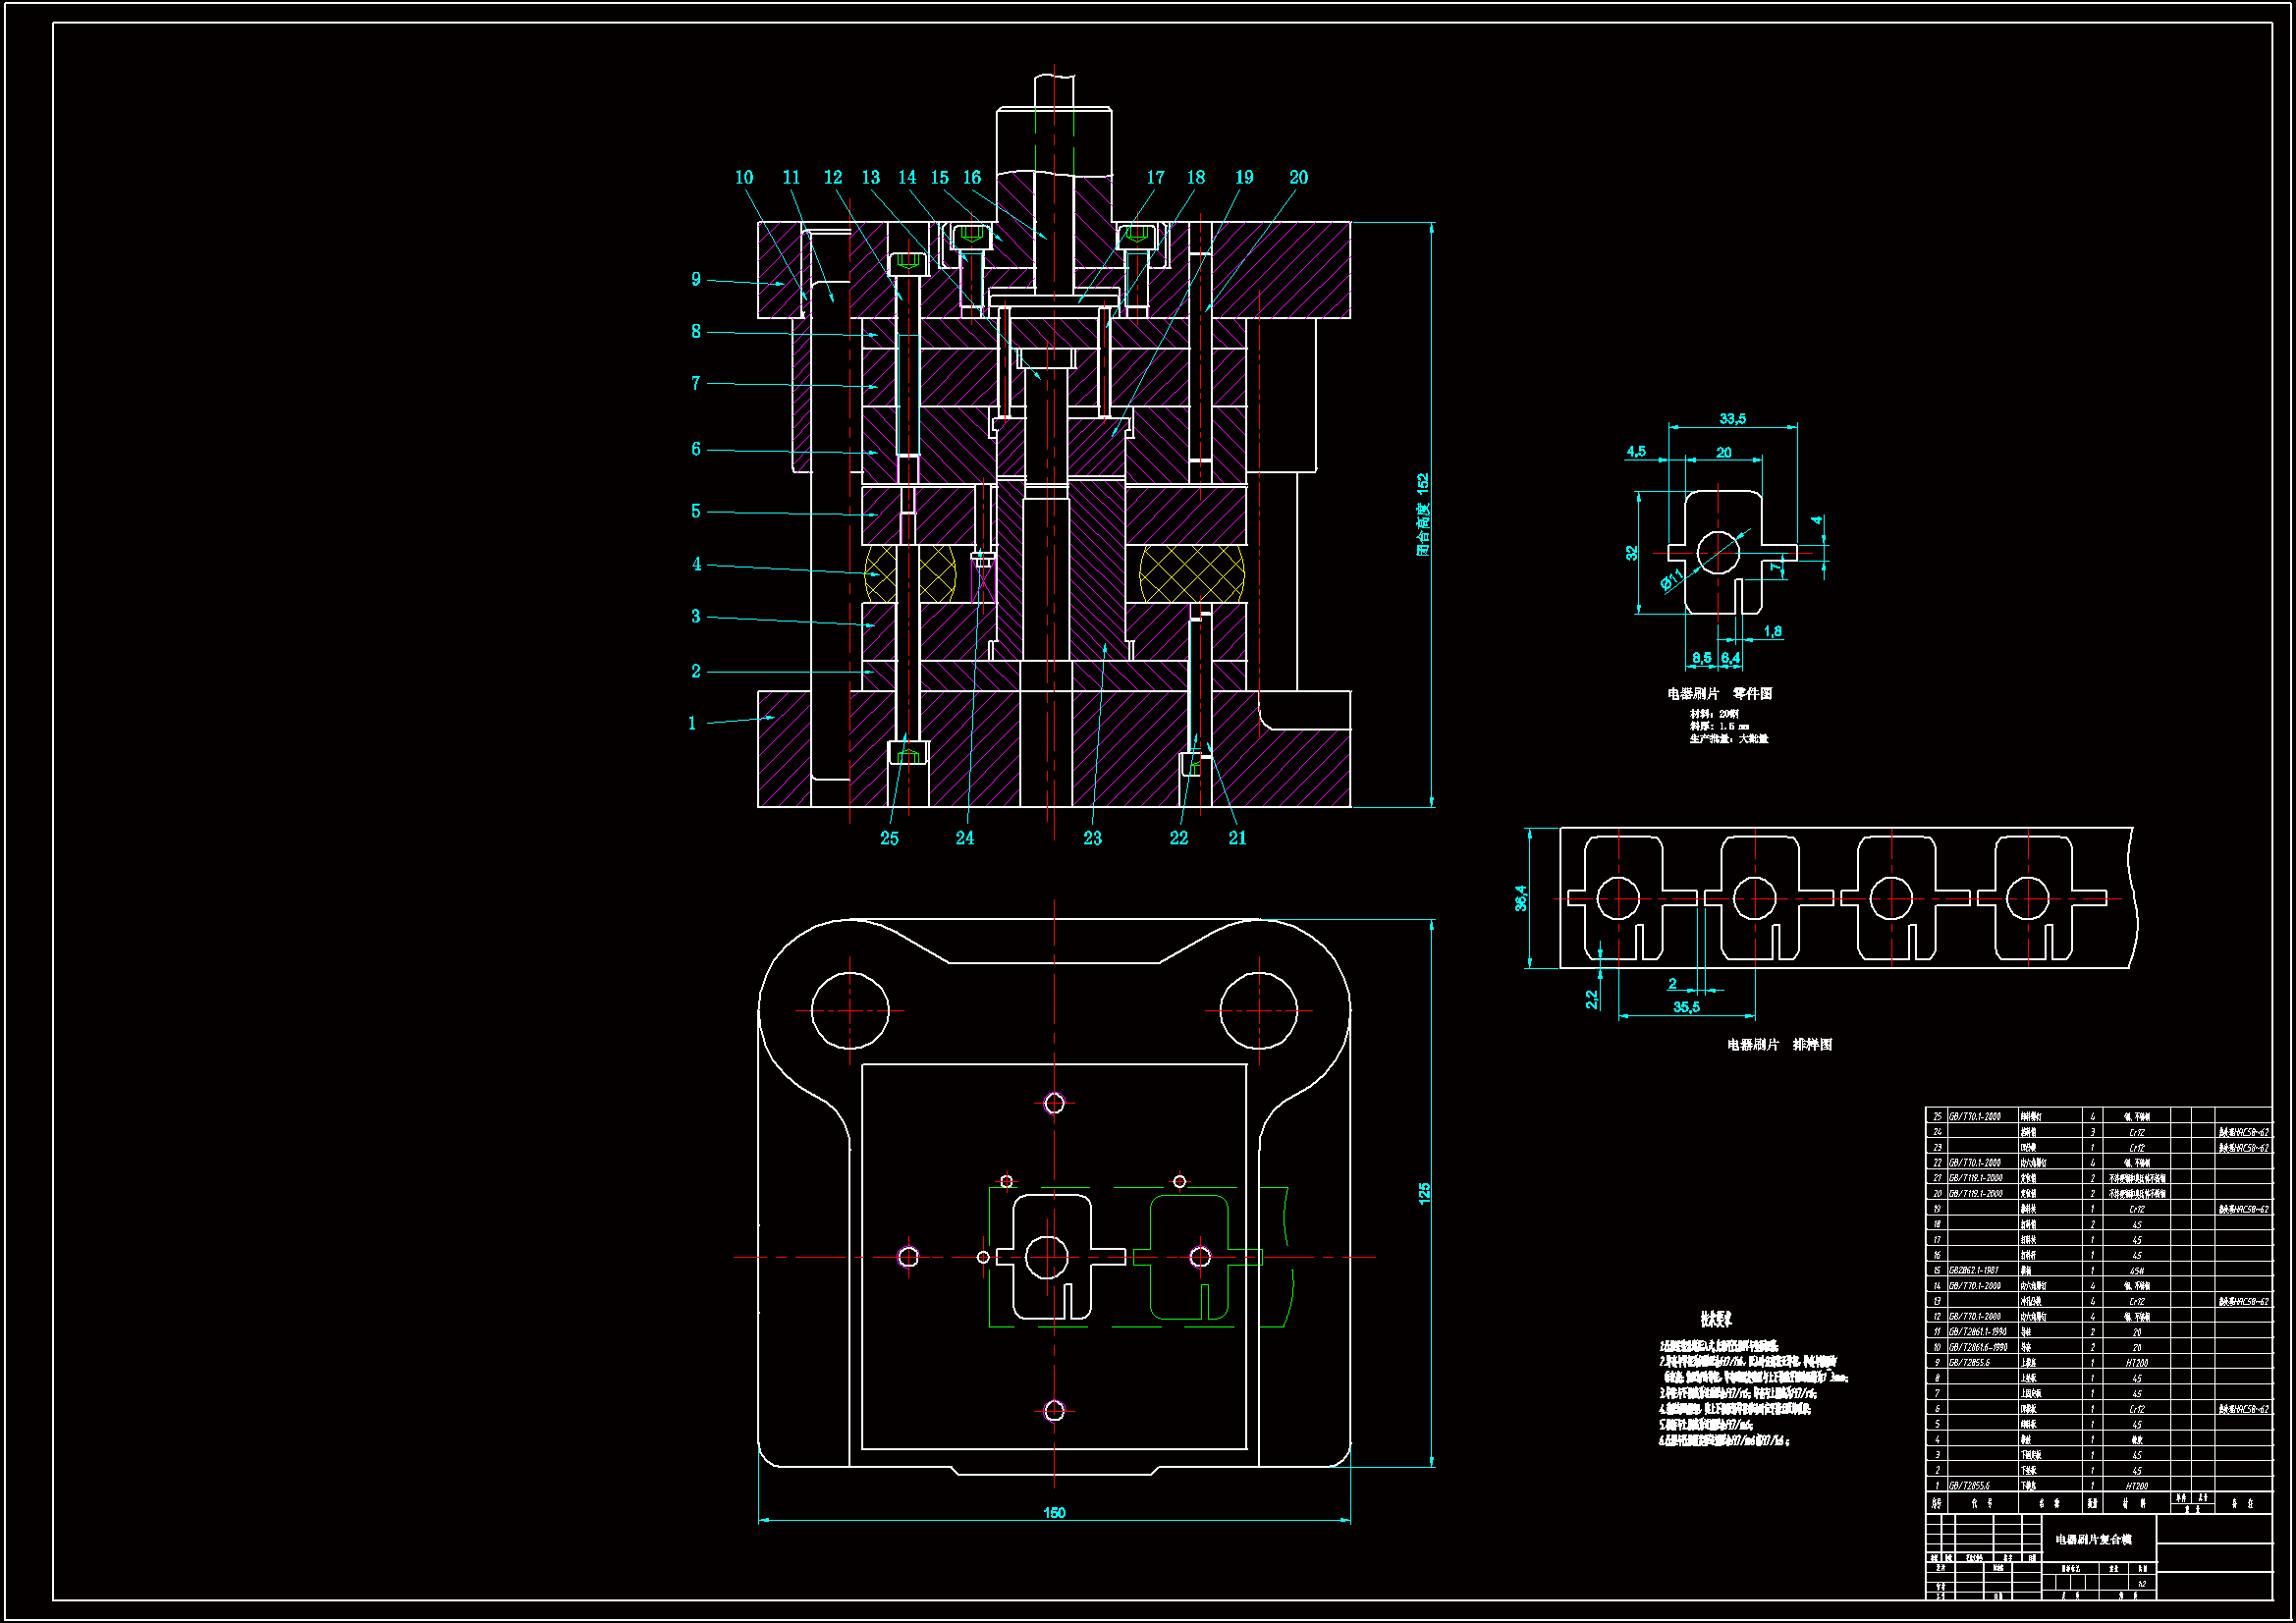
Task: Click the 125 plan-view height dimension
Action: coord(1424,1193)
